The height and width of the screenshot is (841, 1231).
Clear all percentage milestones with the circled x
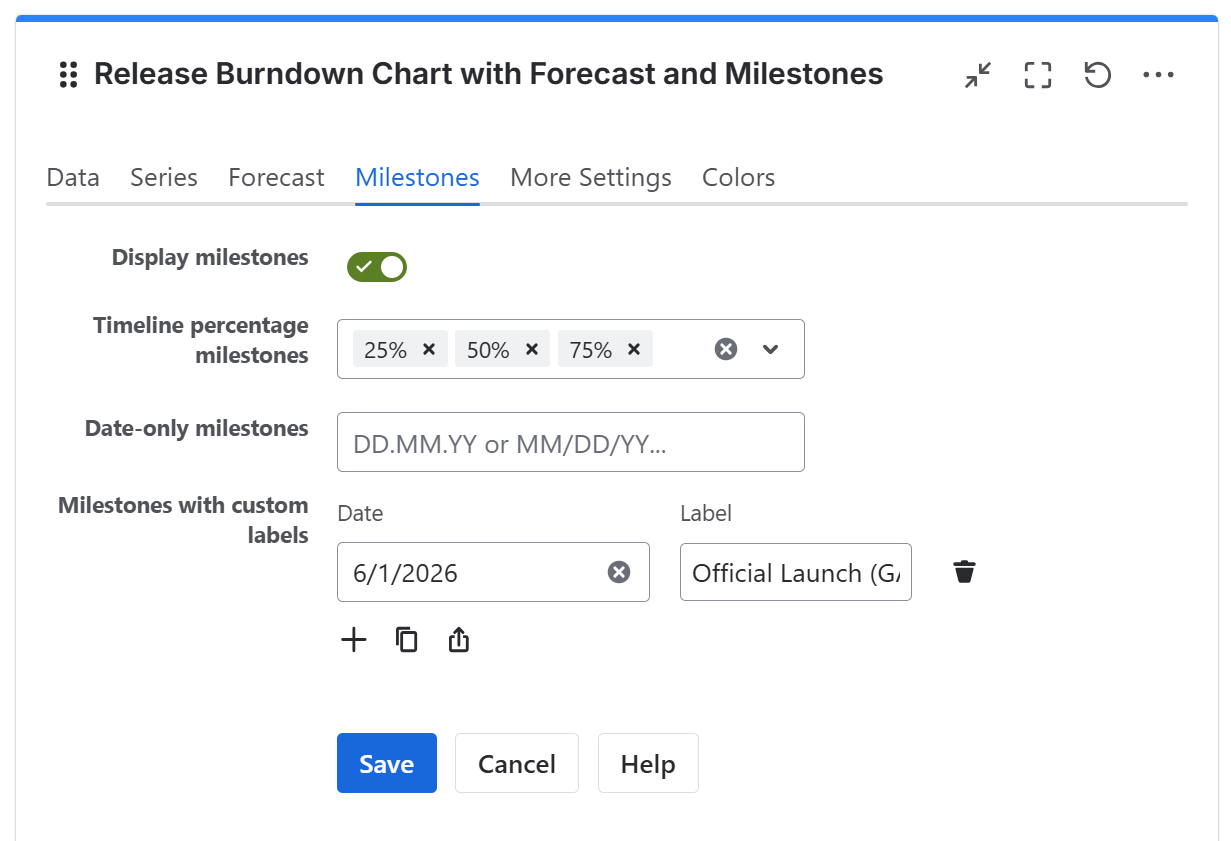724,349
